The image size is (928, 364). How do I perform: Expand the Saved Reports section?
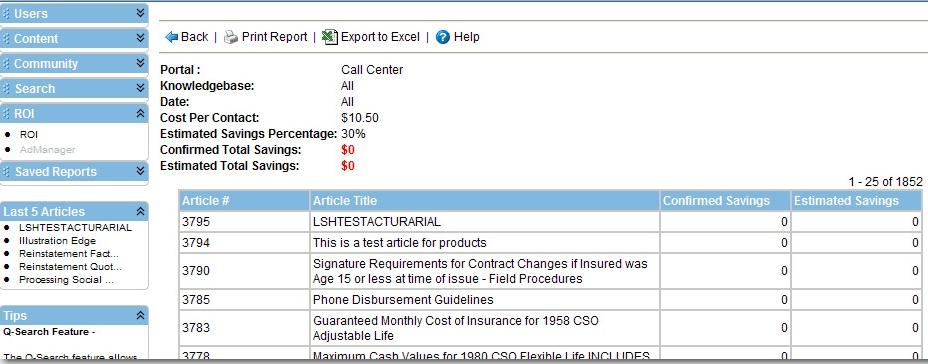click(140, 171)
